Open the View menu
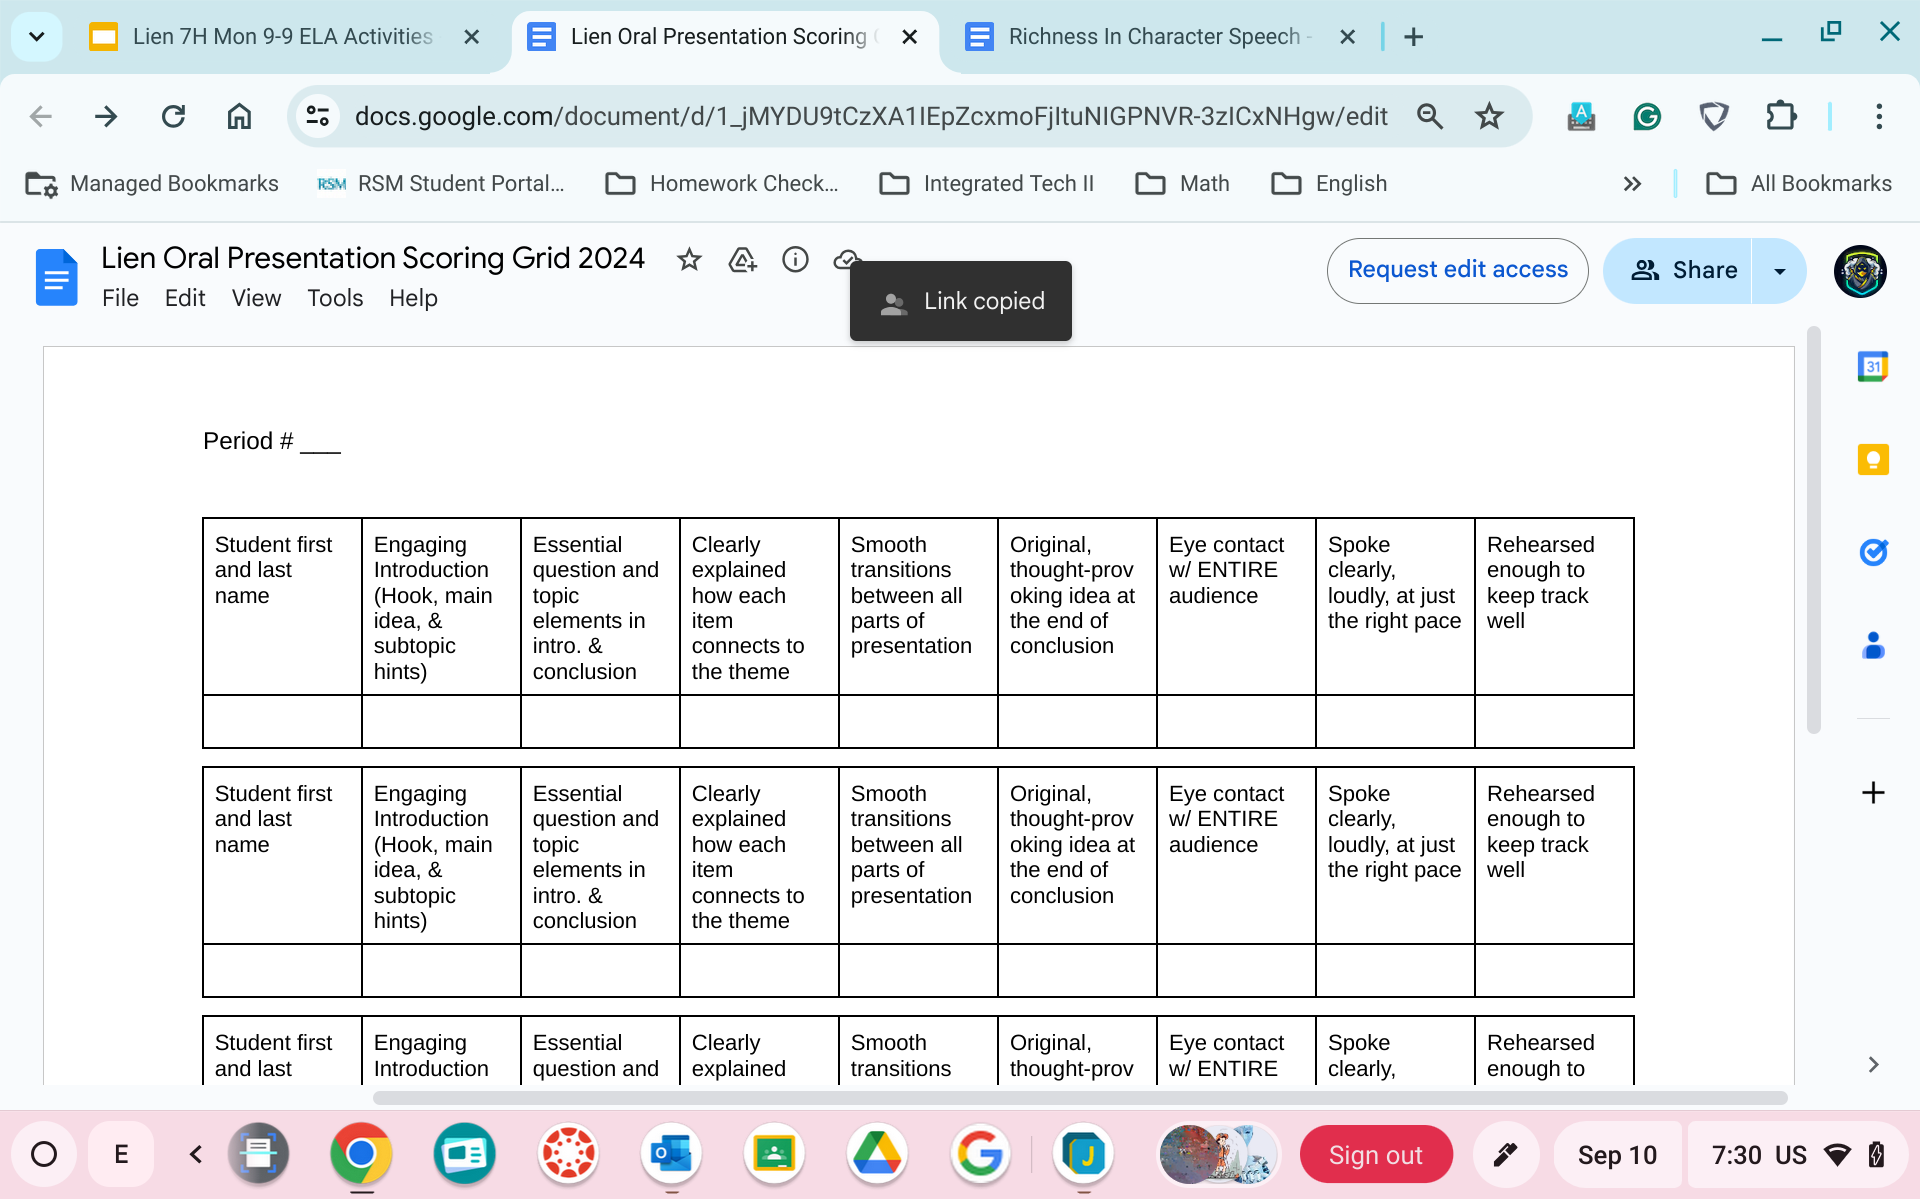Screen dimensions: 1920x1199 pyautogui.click(x=256, y=298)
